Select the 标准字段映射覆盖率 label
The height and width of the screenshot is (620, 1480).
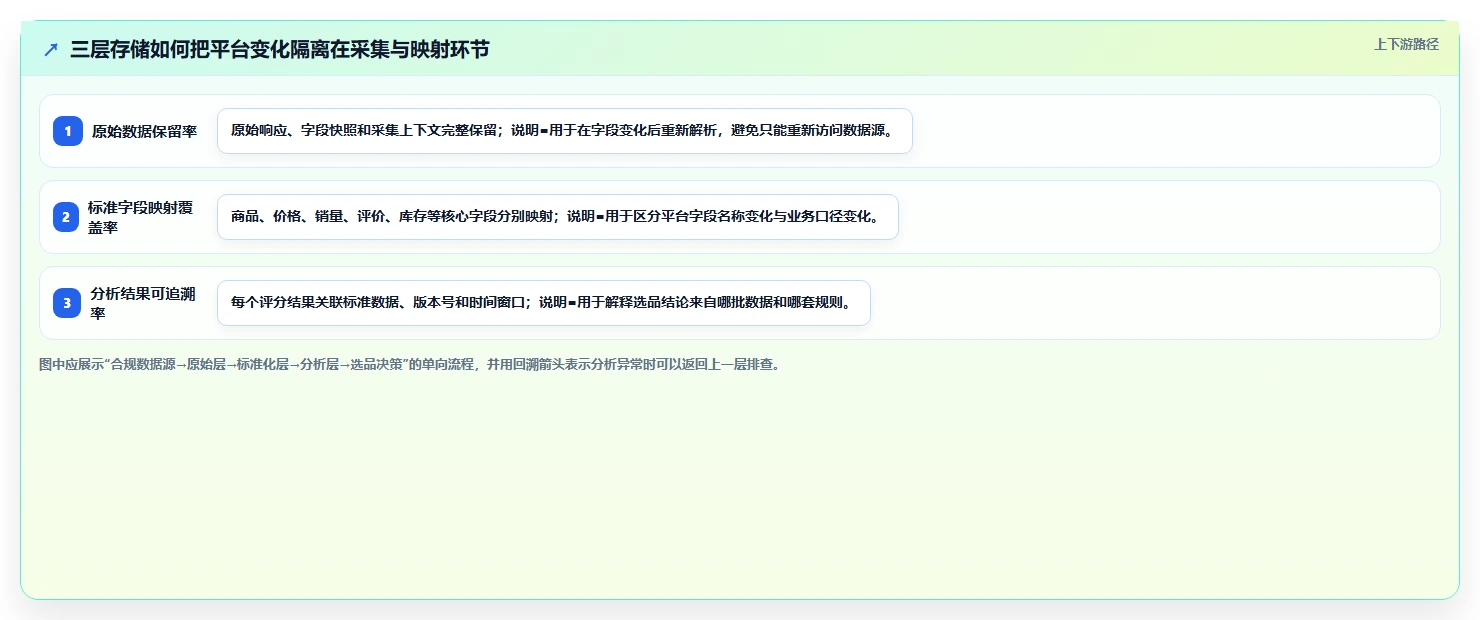(x=141, y=217)
